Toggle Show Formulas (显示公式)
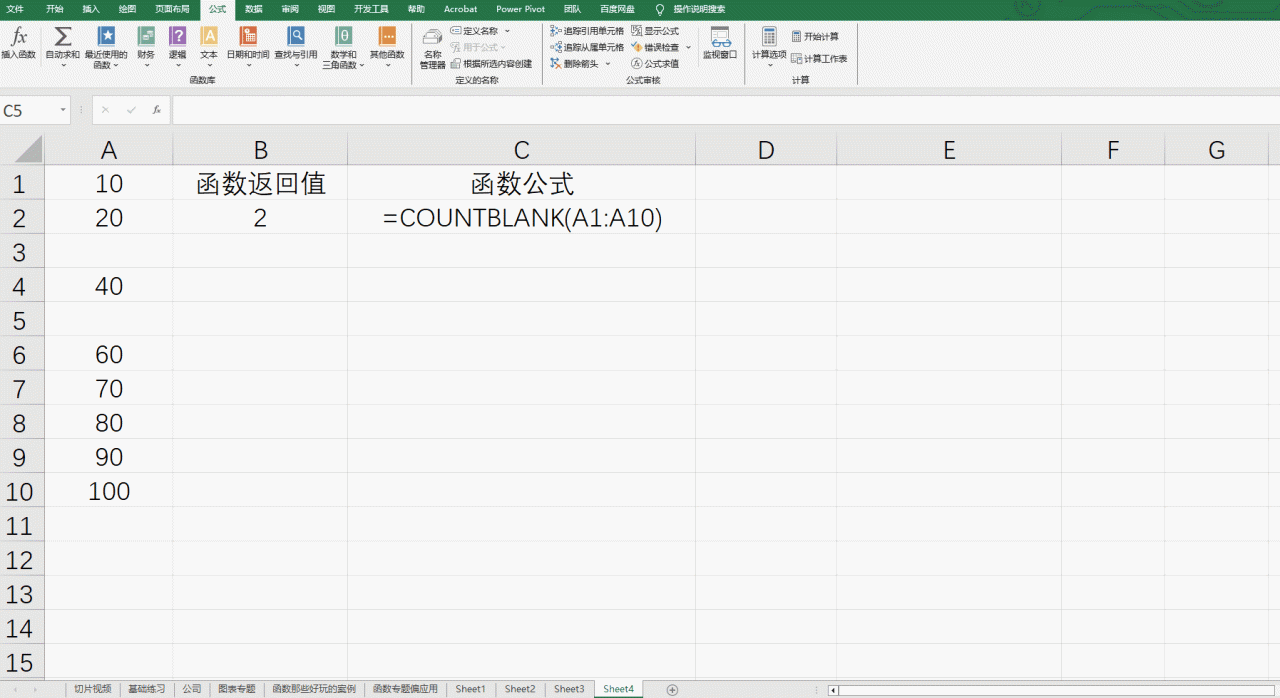Screen dimensions: 1280x698 pos(655,31)
